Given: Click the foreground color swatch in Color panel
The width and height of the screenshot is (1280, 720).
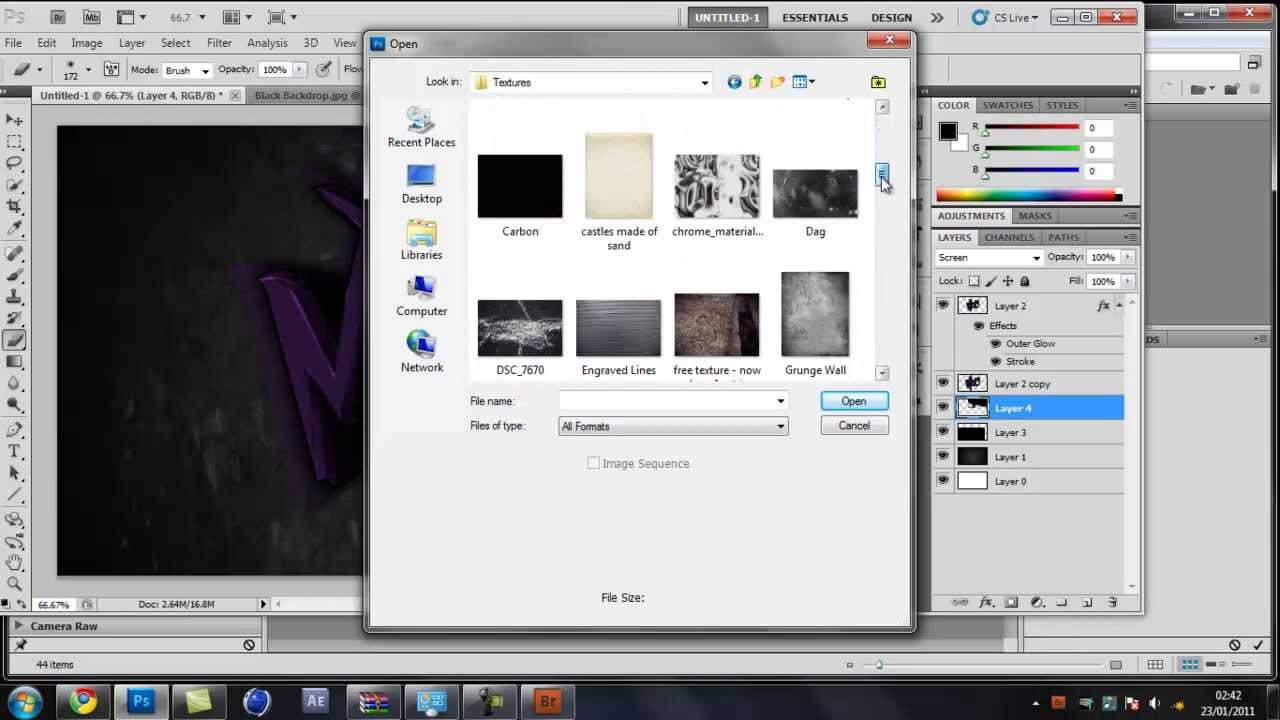Looking at the screenshot, I should (x=948, y=131).
